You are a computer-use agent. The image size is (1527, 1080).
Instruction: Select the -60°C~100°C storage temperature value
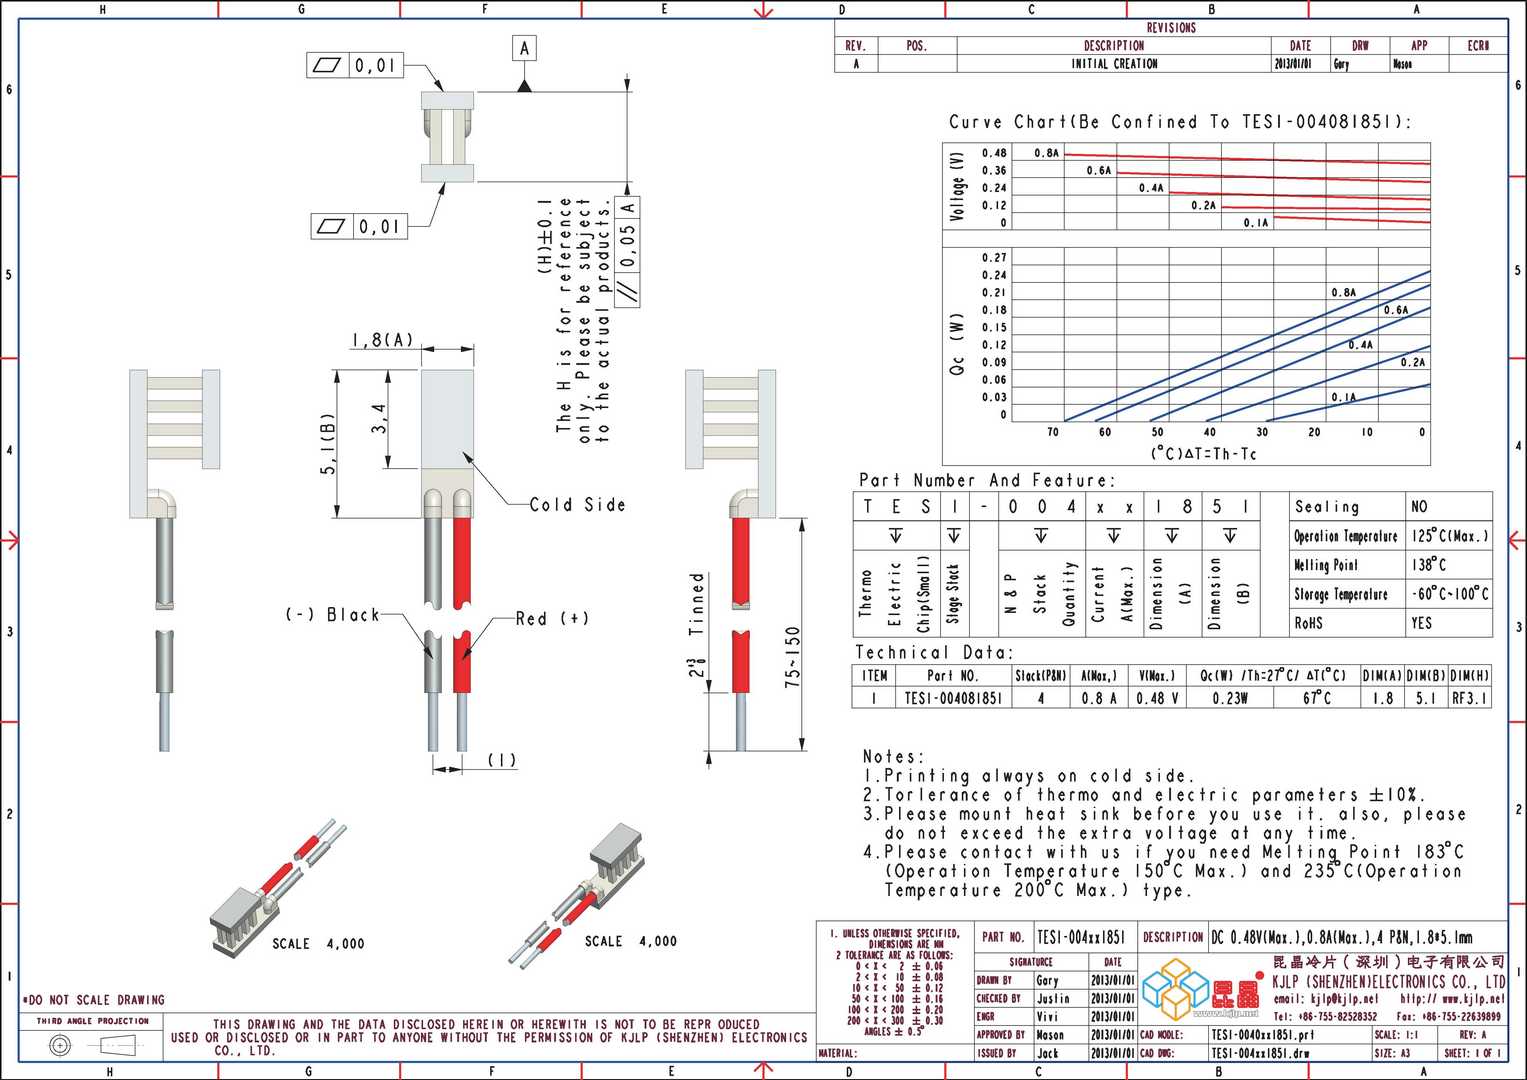[1450, 593]
